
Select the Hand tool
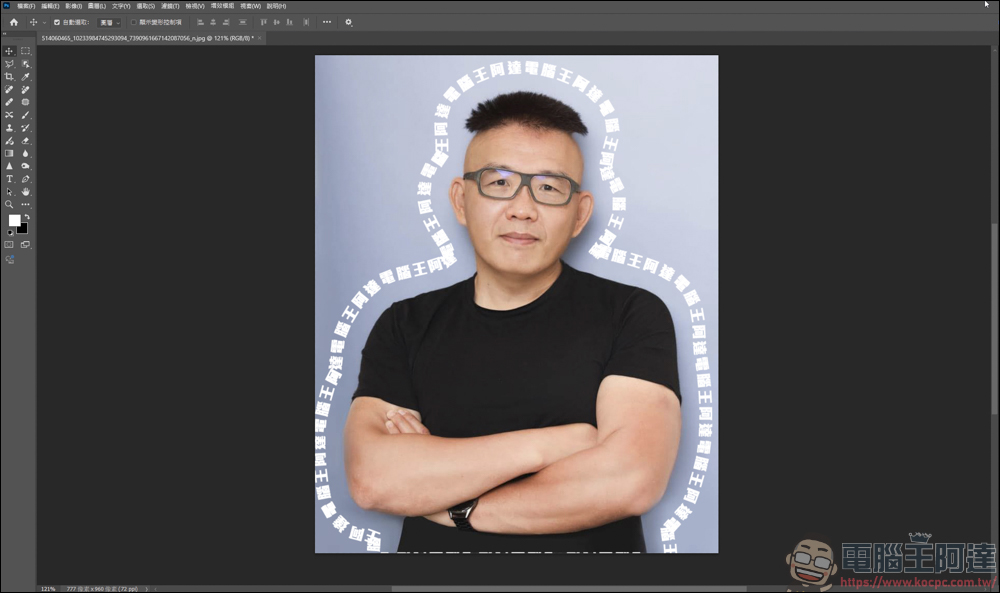click(26, 191)
